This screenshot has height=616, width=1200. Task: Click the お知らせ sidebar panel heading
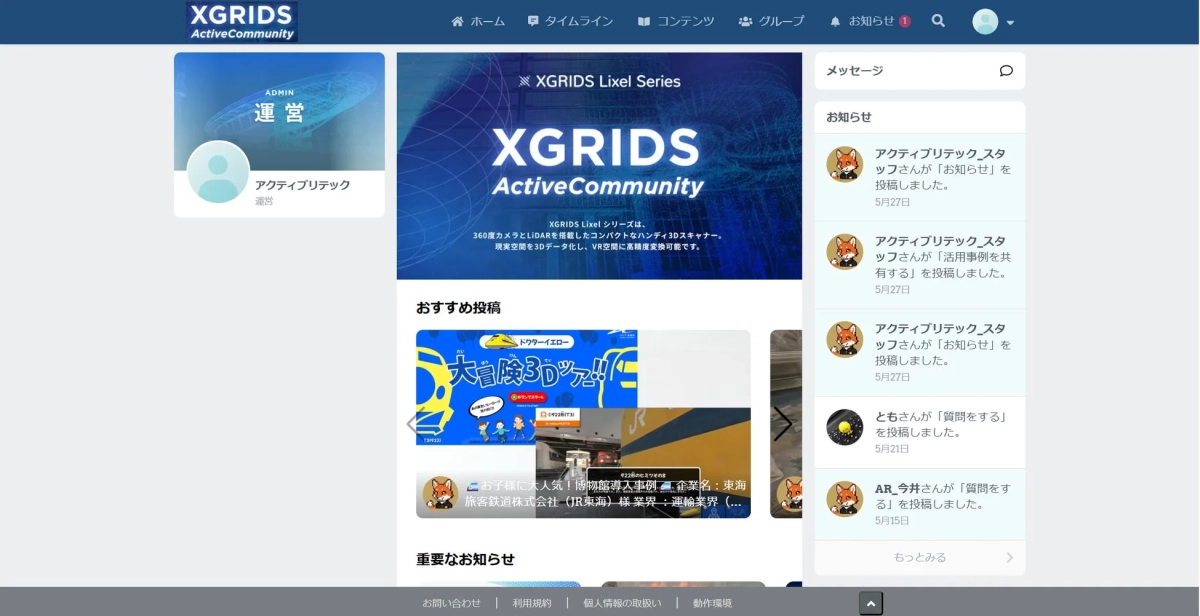click(x=849, y=117)
